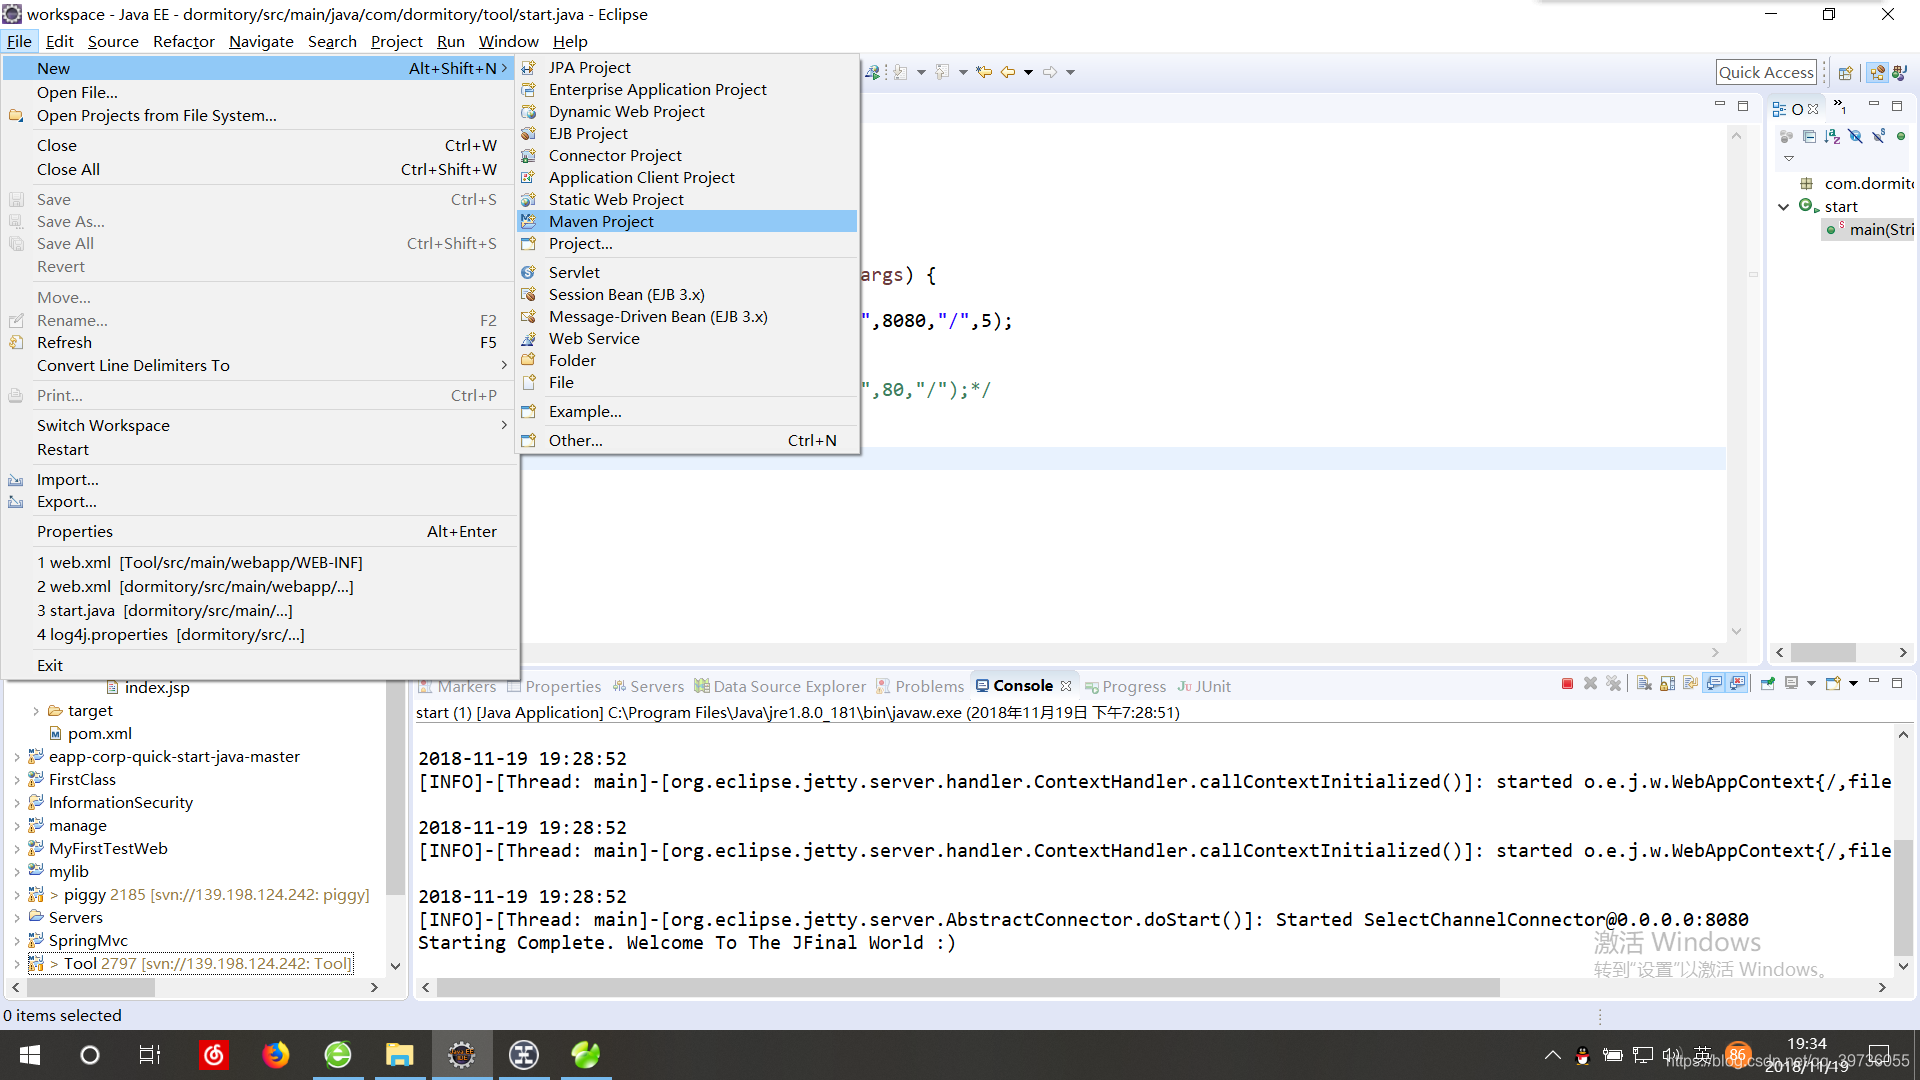This screenshot has width=1920, height=1080.
Task: Open Task View on taskbar
Action: 150,1055
